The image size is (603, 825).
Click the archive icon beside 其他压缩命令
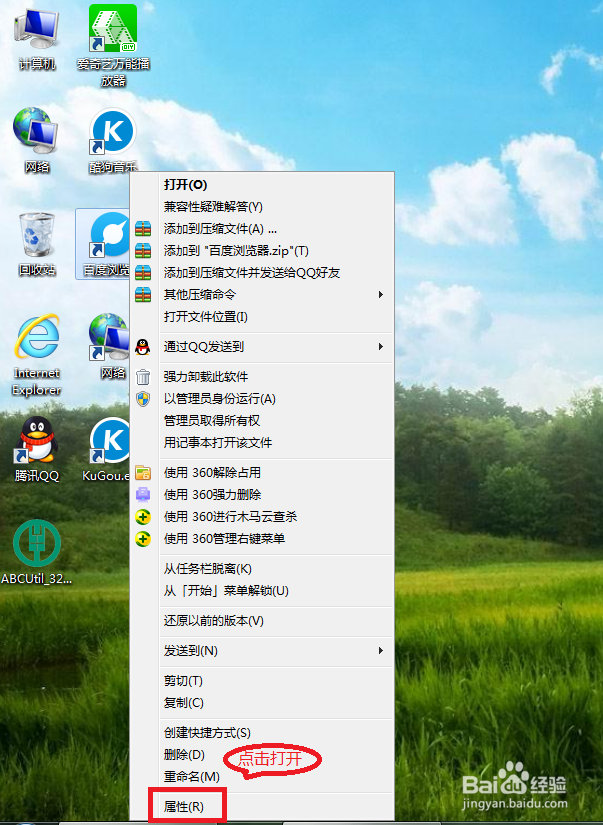(143, 295)
